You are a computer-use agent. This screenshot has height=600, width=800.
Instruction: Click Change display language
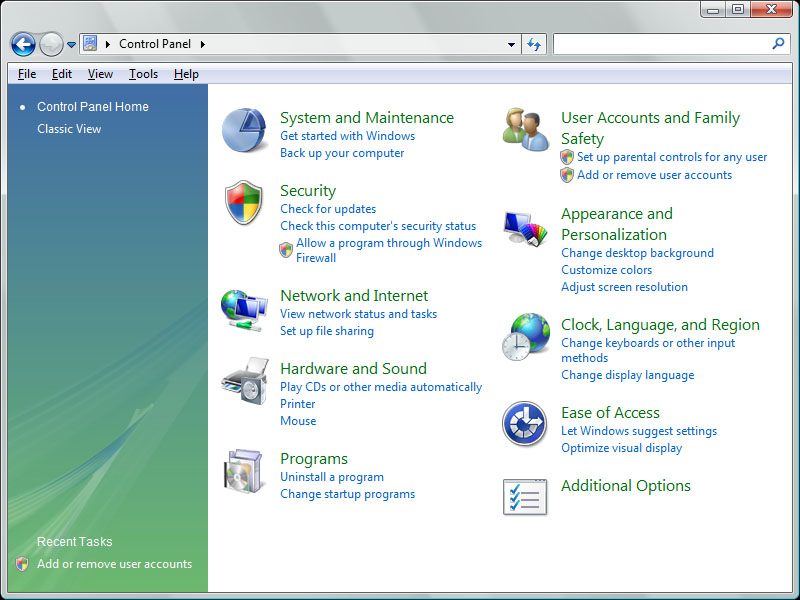coord(628,376)
